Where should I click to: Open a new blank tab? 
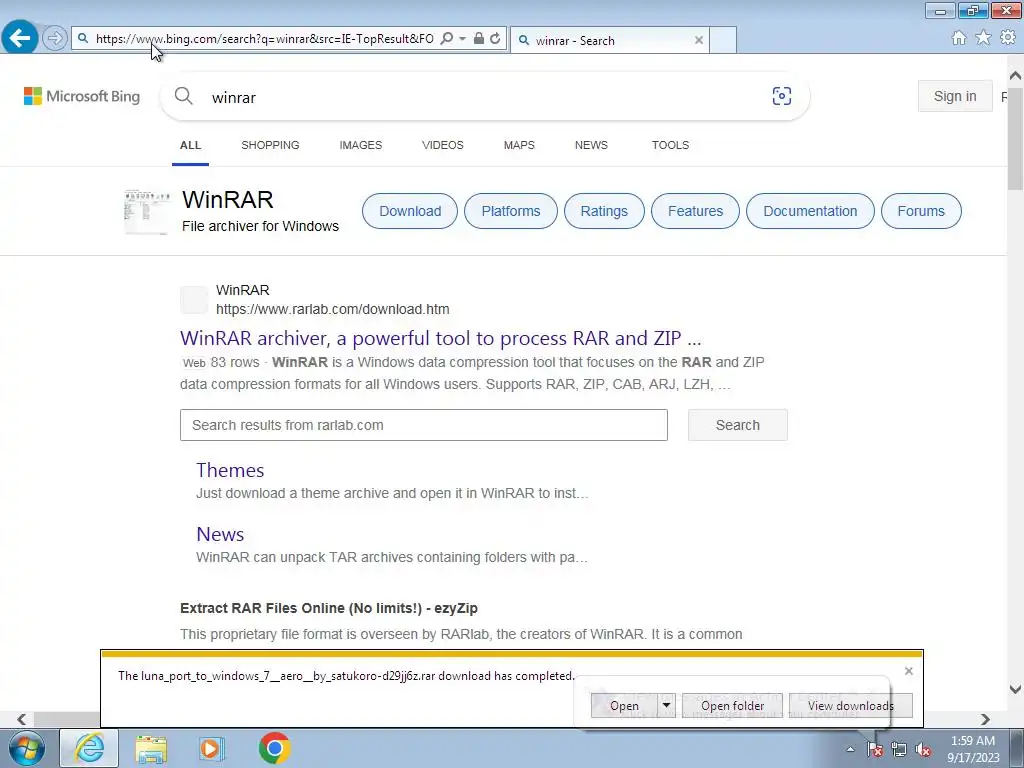point(723,40)
